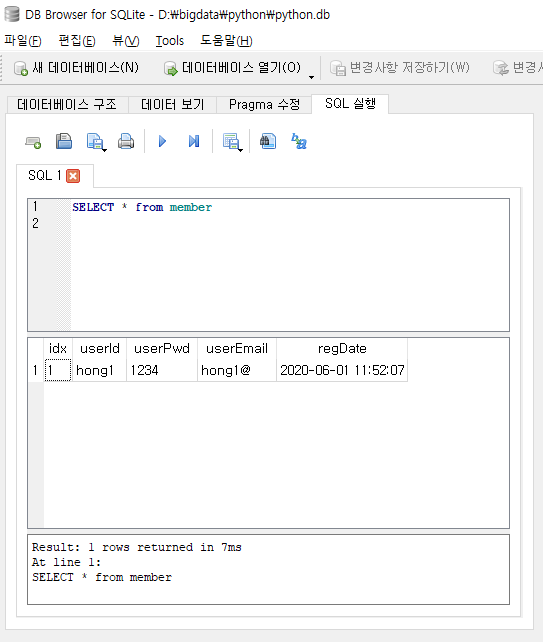Click the userId column header
This screenshot has height=642, width=543.
[100, 348]
